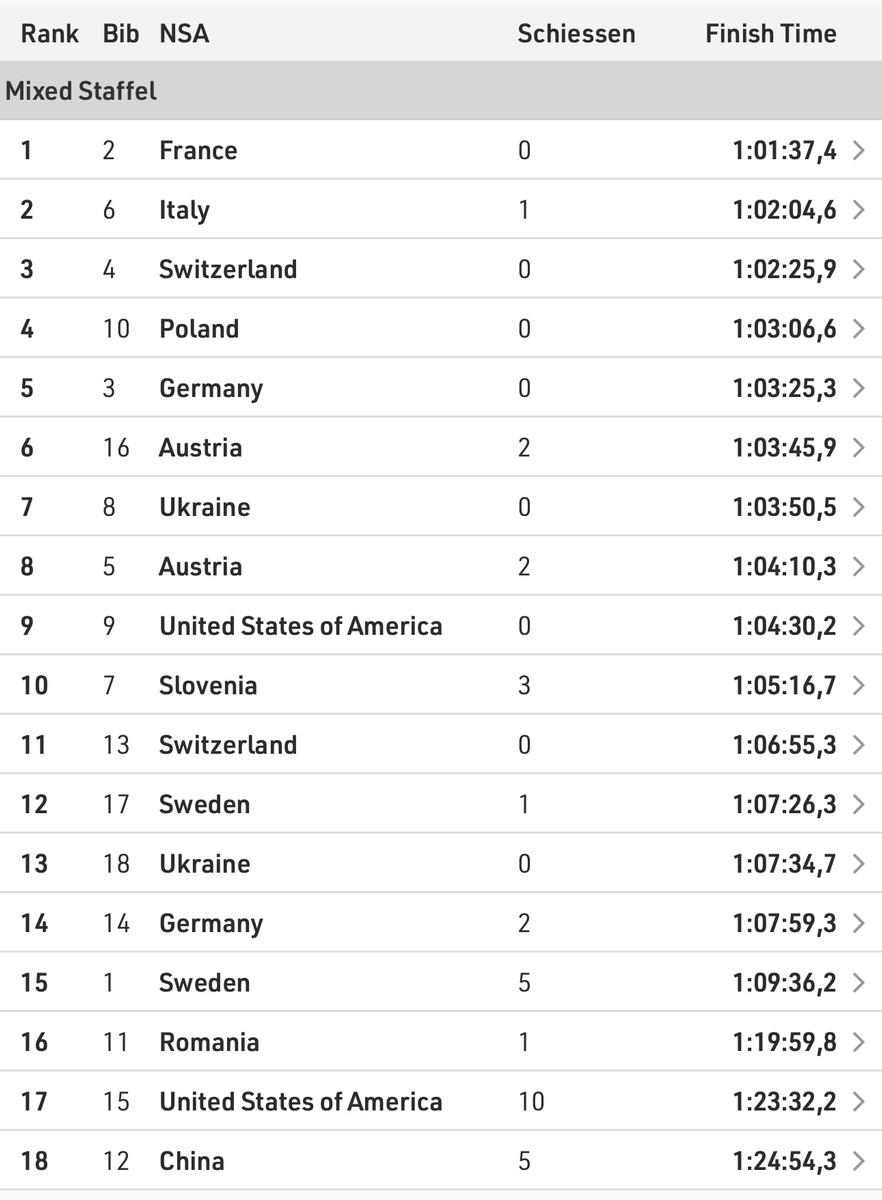Open the rank 3 Switzerland team name

click(228, 270)
